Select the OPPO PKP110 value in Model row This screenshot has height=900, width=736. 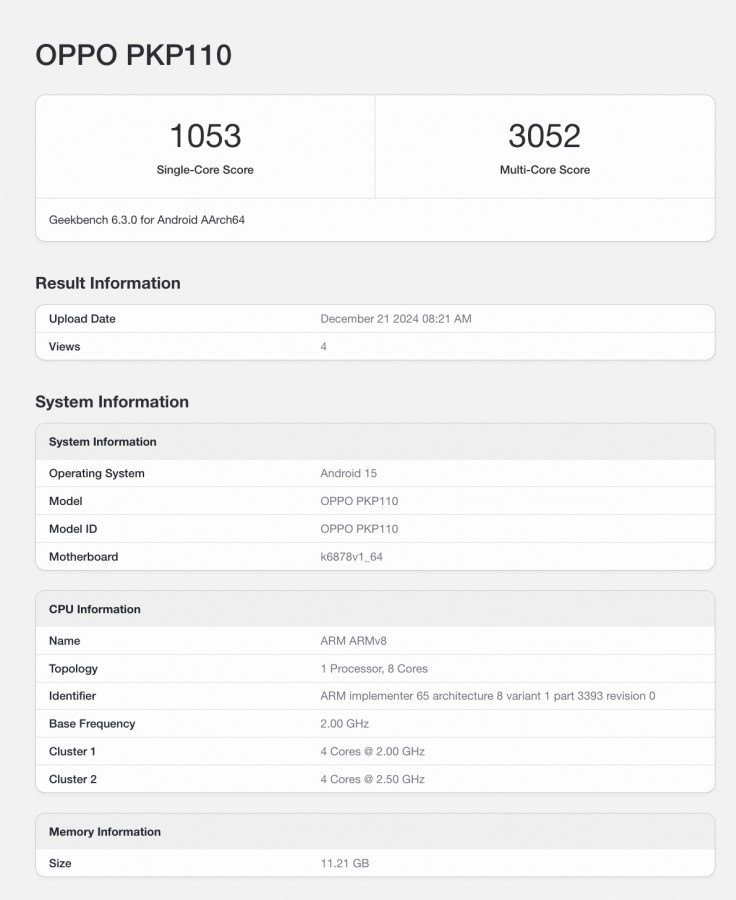pos(359,501)
